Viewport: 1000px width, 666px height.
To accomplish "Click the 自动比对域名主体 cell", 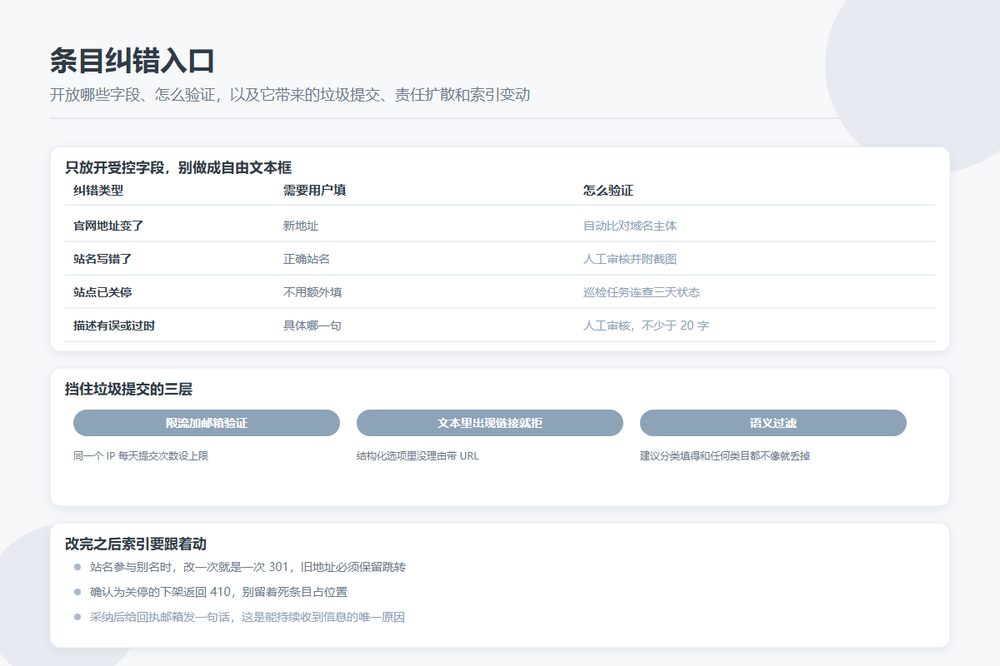I will (x=629, y=226).
